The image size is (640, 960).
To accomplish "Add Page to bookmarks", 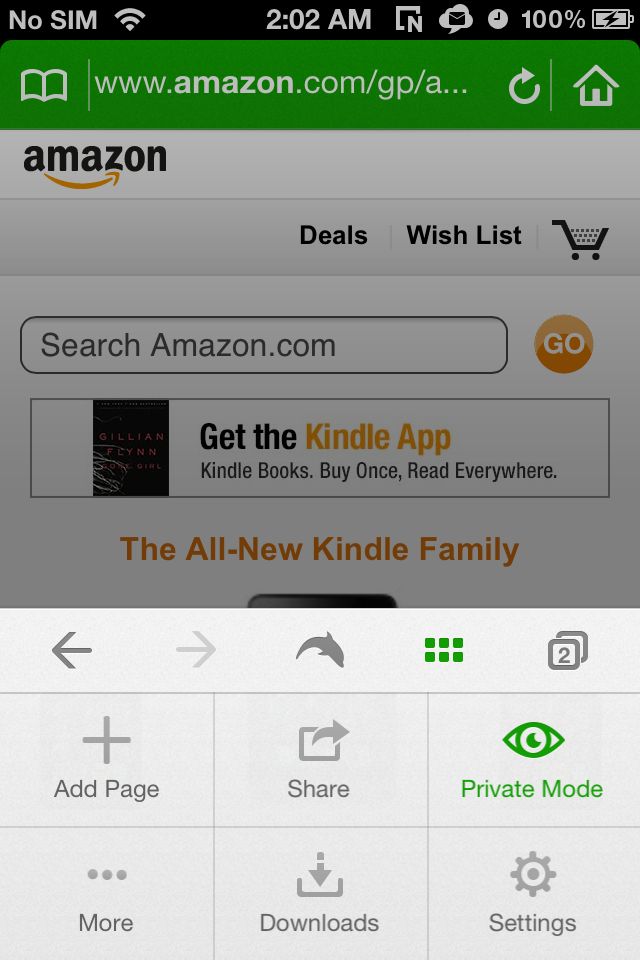I will [x=107, y=760].
